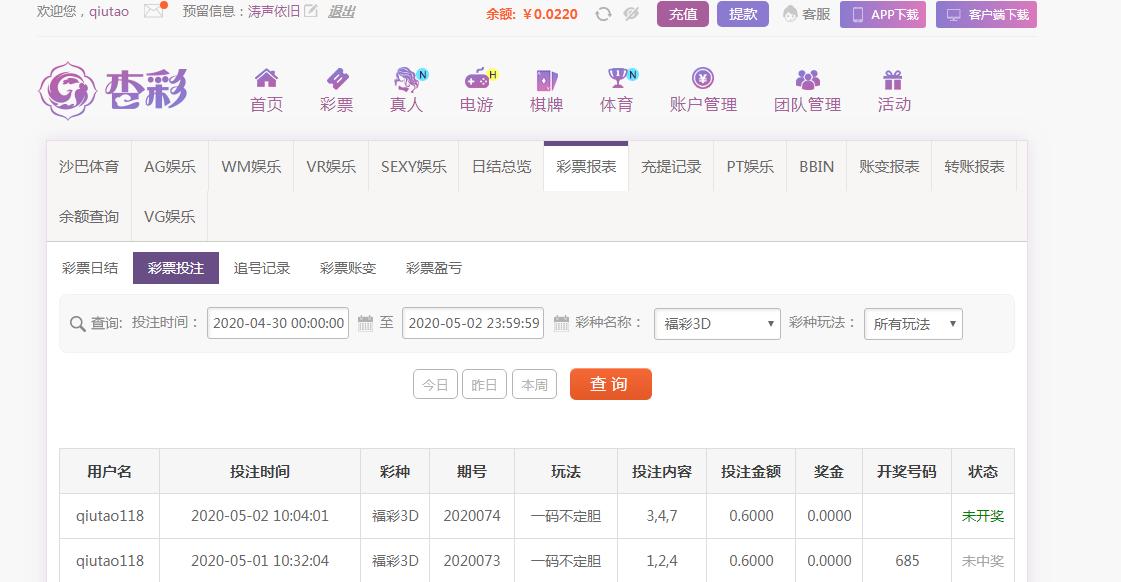Open 账户管理 account management
The width and height of the screenshot is (1121, 582).
click(703, 90)
